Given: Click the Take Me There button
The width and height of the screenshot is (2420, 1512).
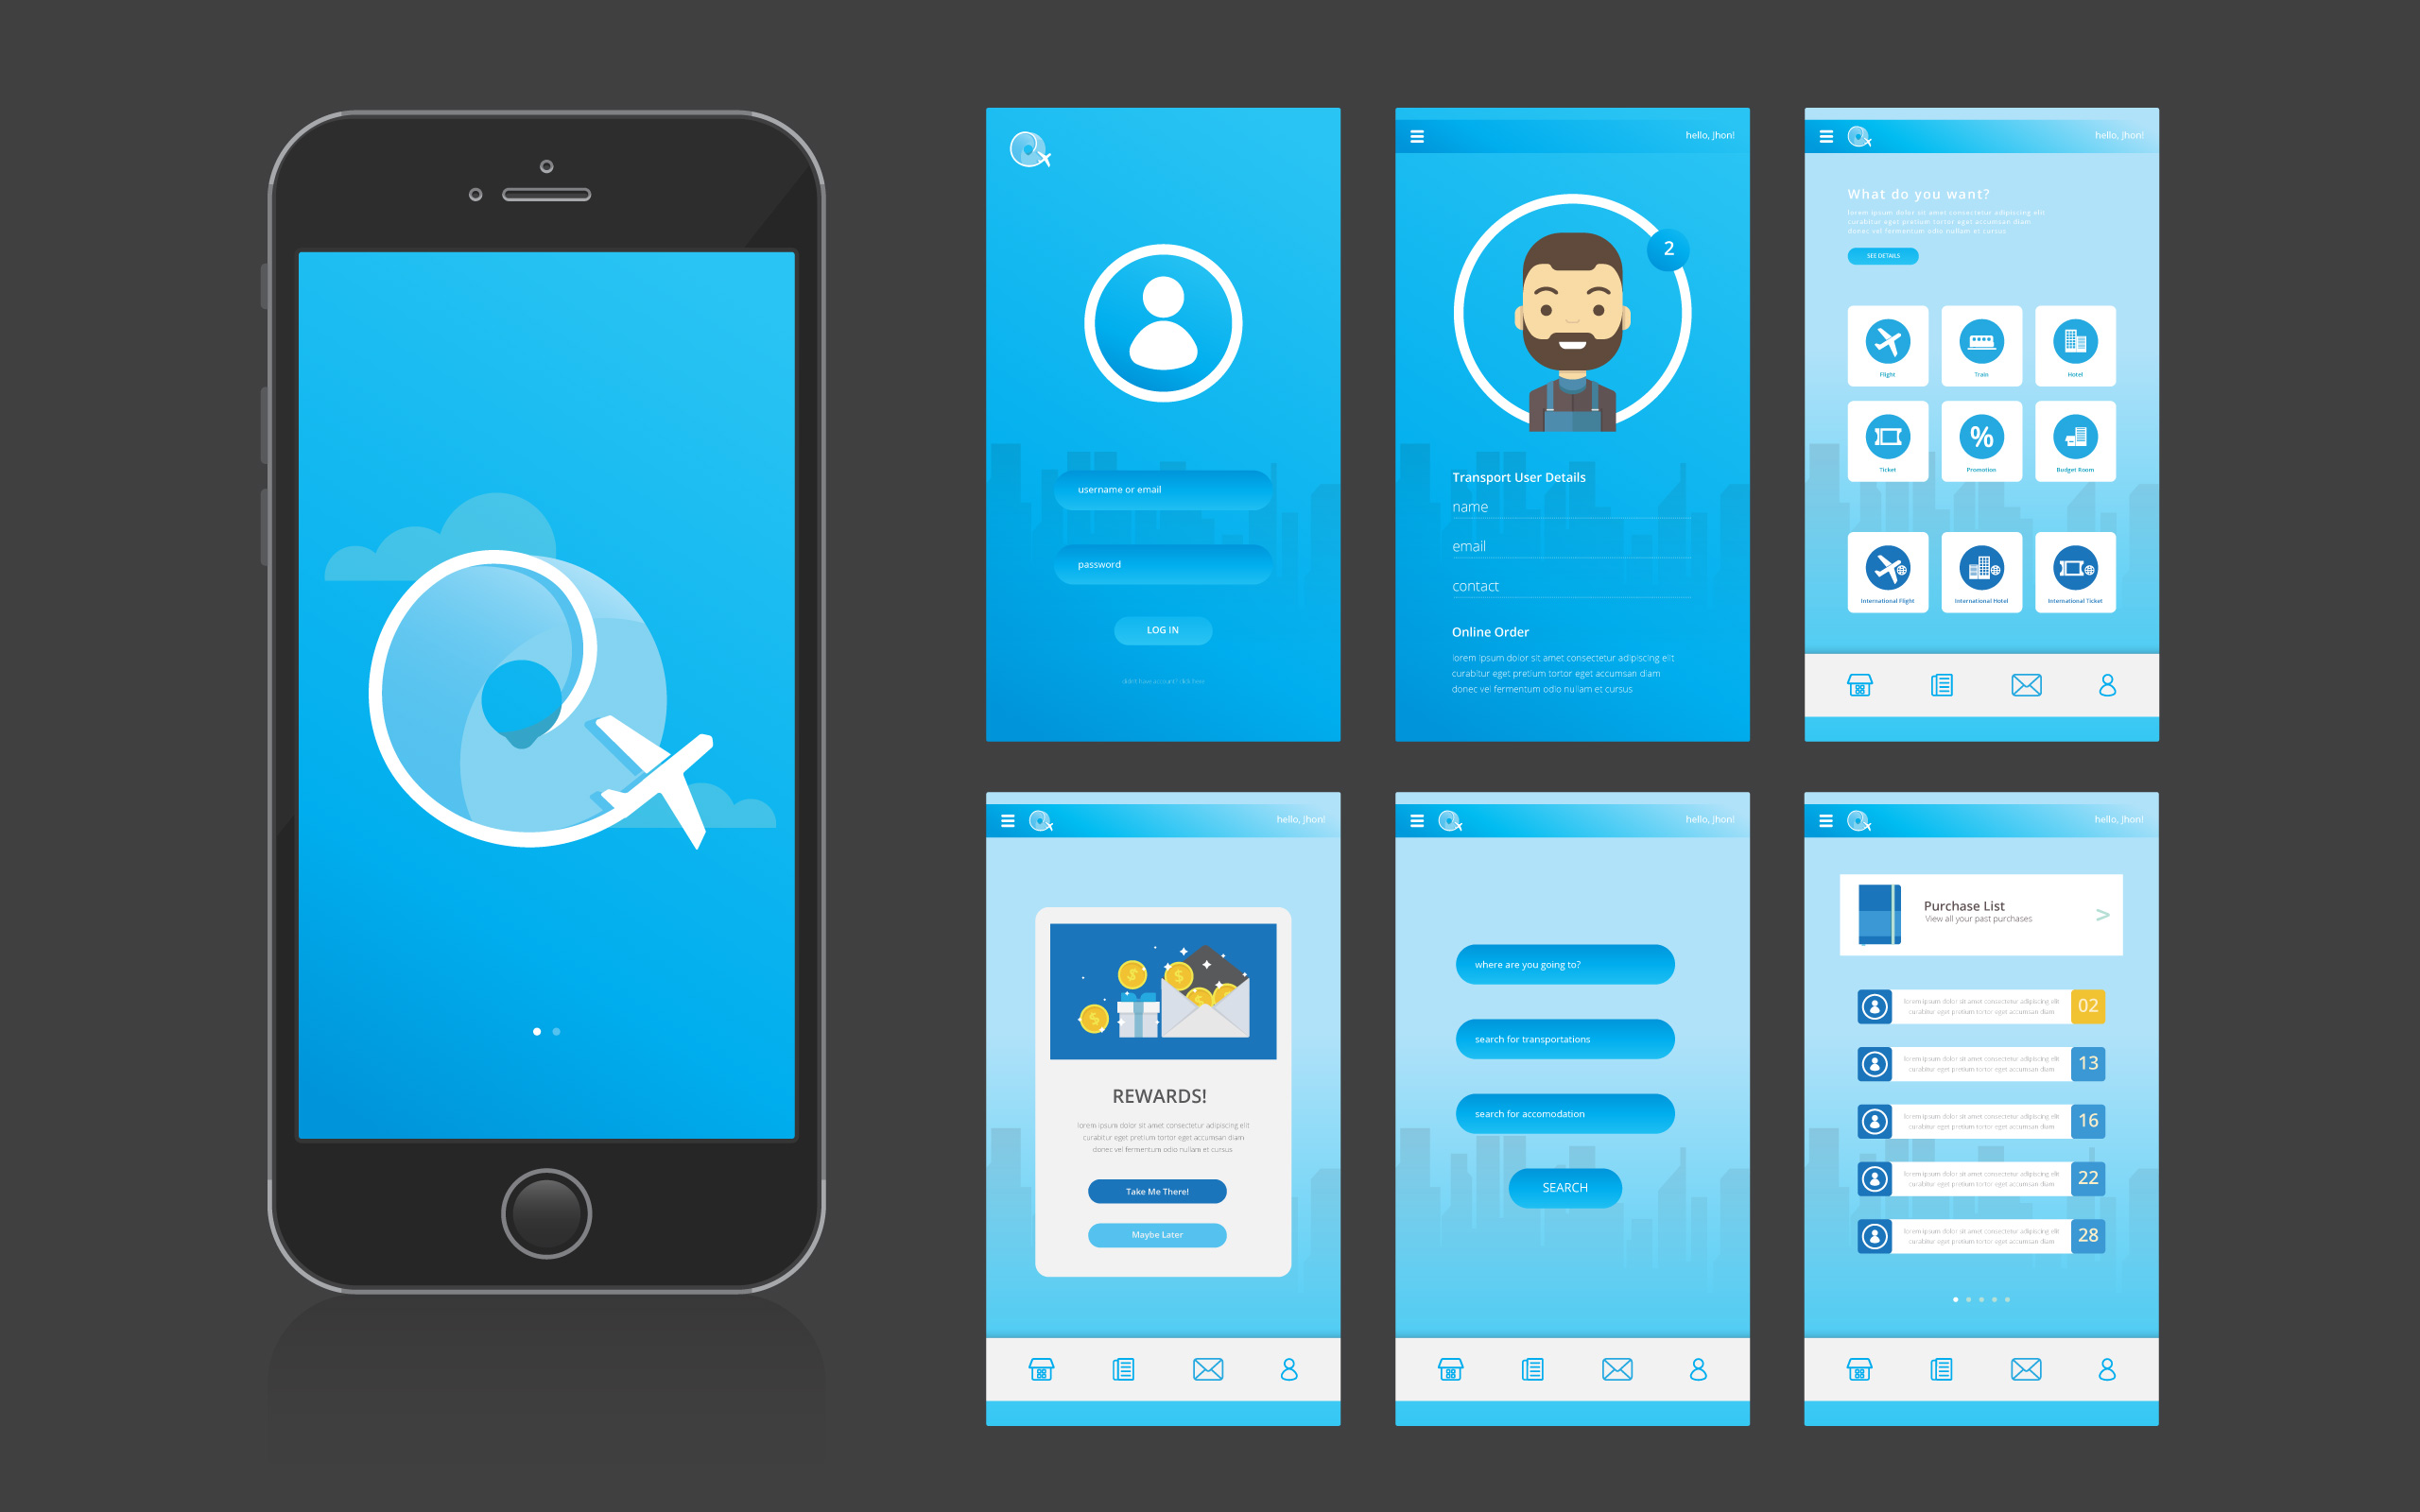Looking at the screenshot, I should click(1159, 1188).
